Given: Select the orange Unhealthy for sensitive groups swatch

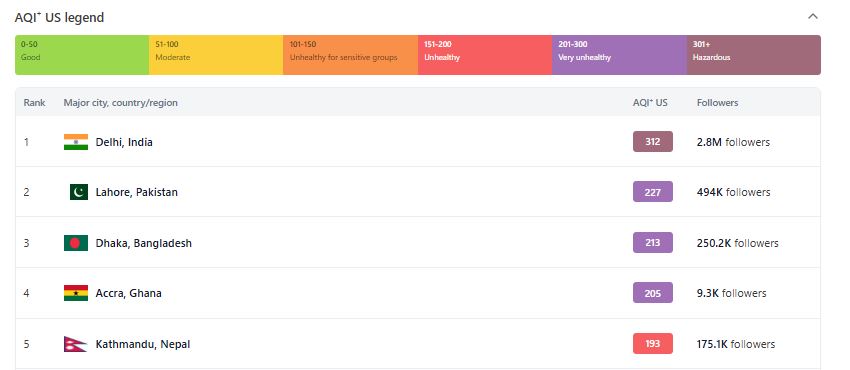Looking at the screenshot, I should click(350, 55).
